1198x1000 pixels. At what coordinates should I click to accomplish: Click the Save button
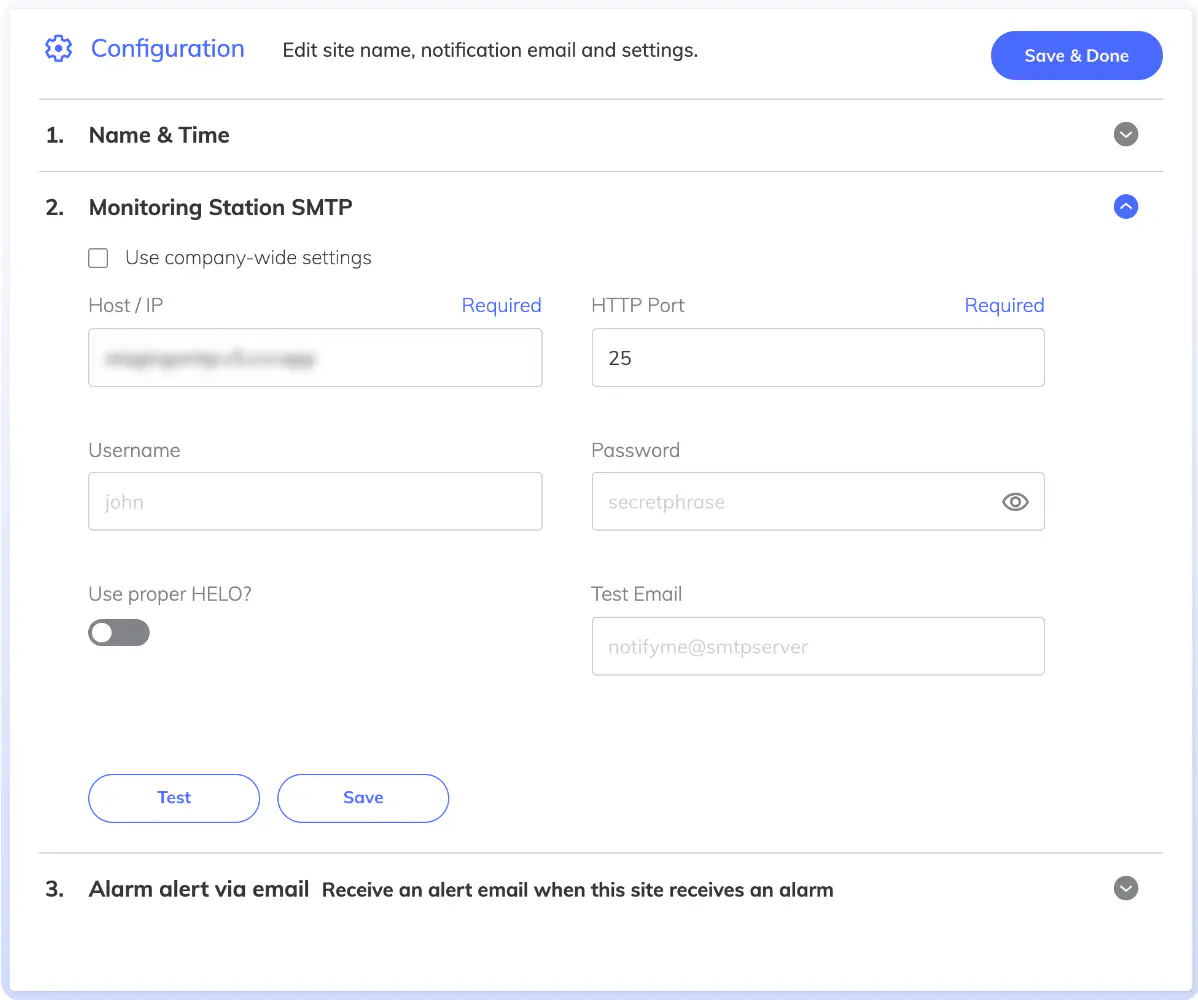point(363,798)
